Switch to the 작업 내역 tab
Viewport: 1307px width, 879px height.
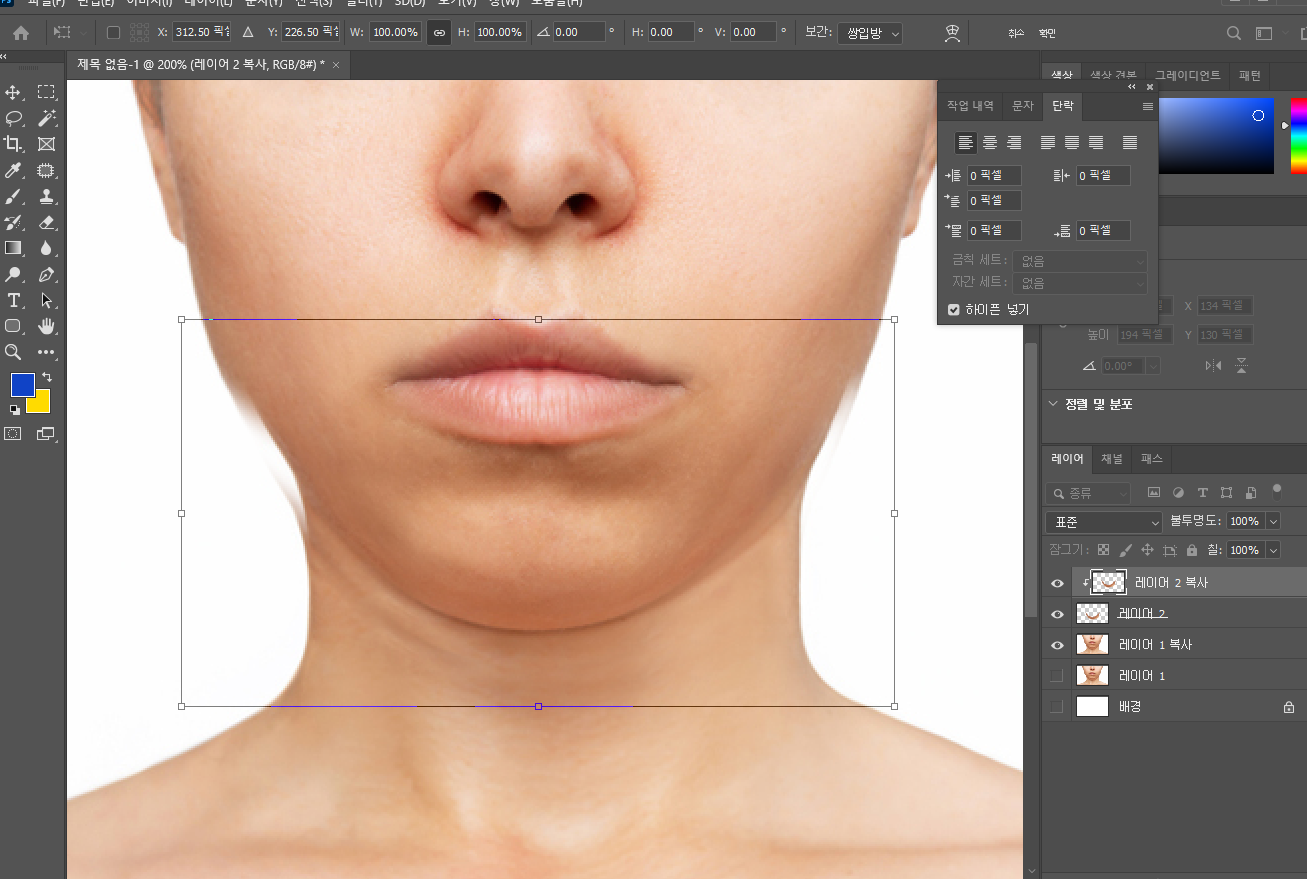pos(970,105)
